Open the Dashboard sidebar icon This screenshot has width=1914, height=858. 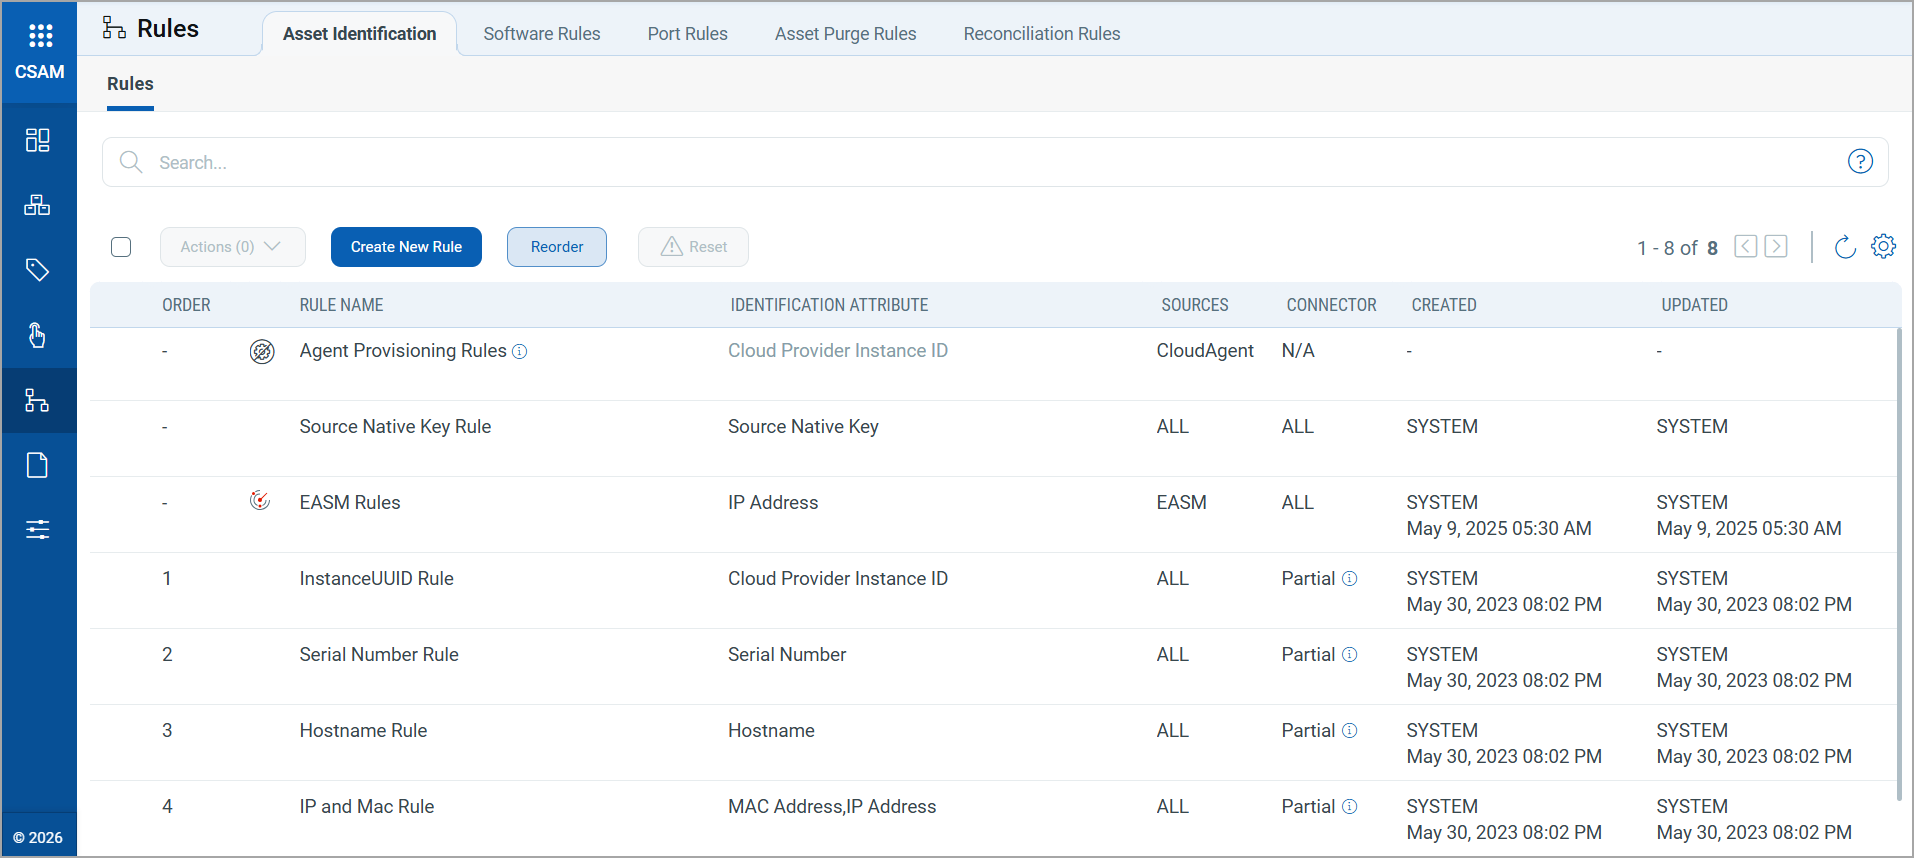[38, 140]
